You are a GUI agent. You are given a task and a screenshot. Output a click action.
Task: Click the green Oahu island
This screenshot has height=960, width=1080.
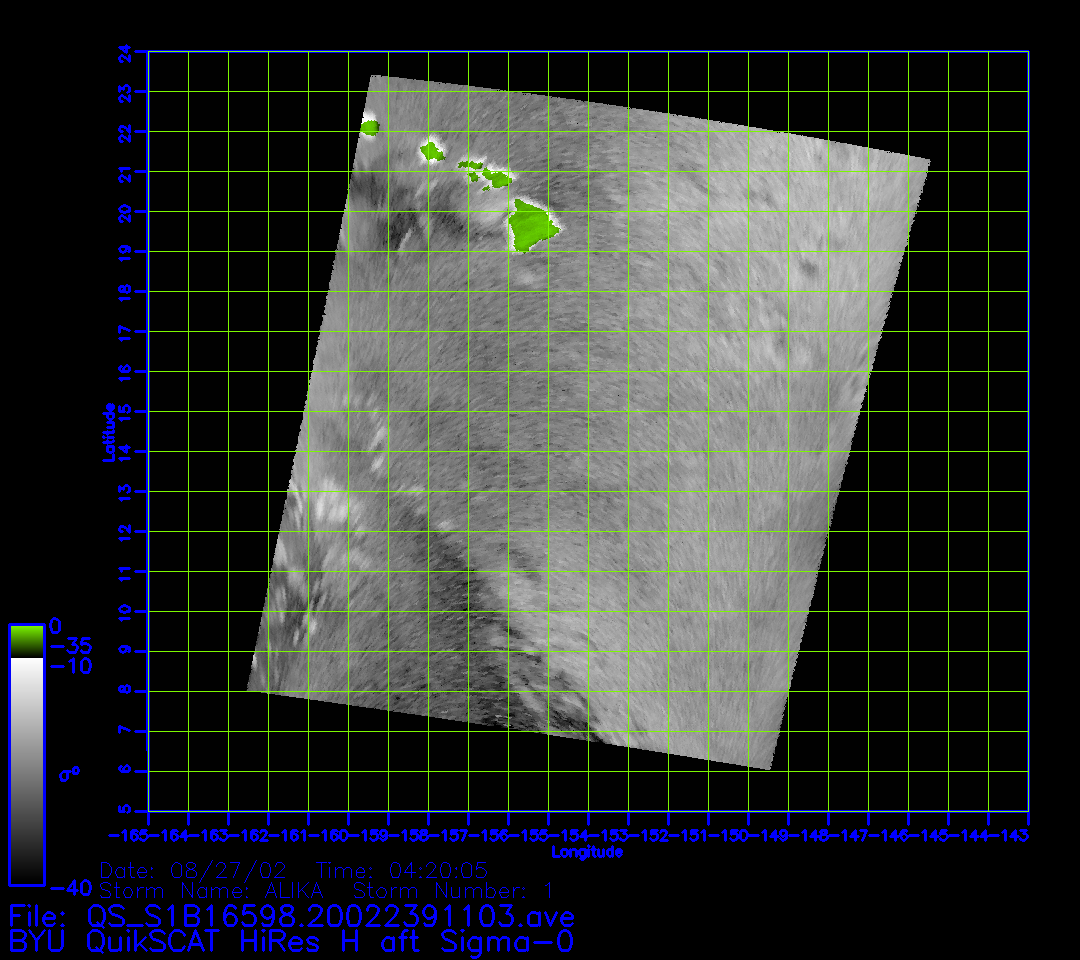point(432,151)
